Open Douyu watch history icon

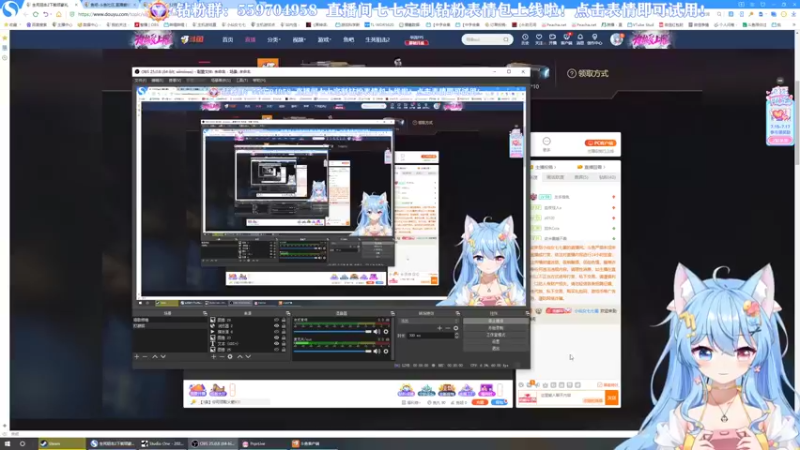525,39
